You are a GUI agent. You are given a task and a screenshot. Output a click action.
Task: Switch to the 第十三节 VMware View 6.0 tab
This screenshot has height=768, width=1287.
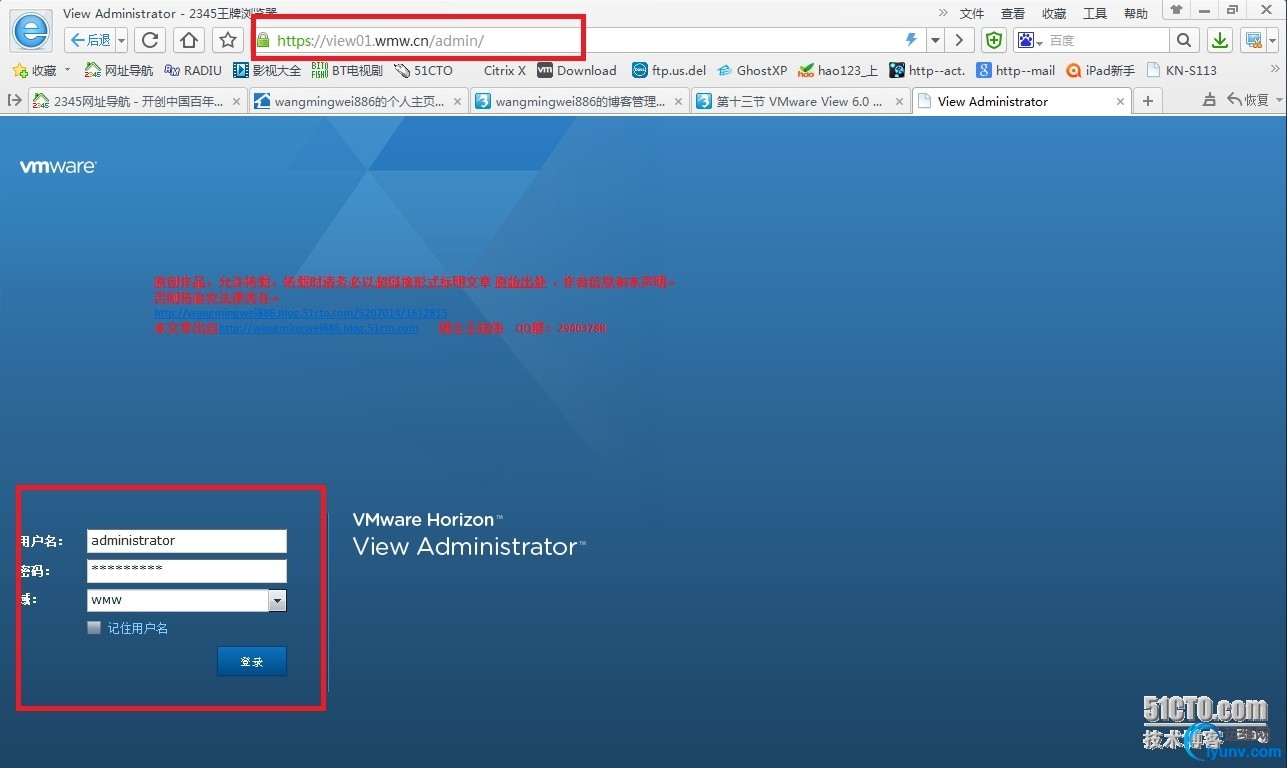click(800, 101)
